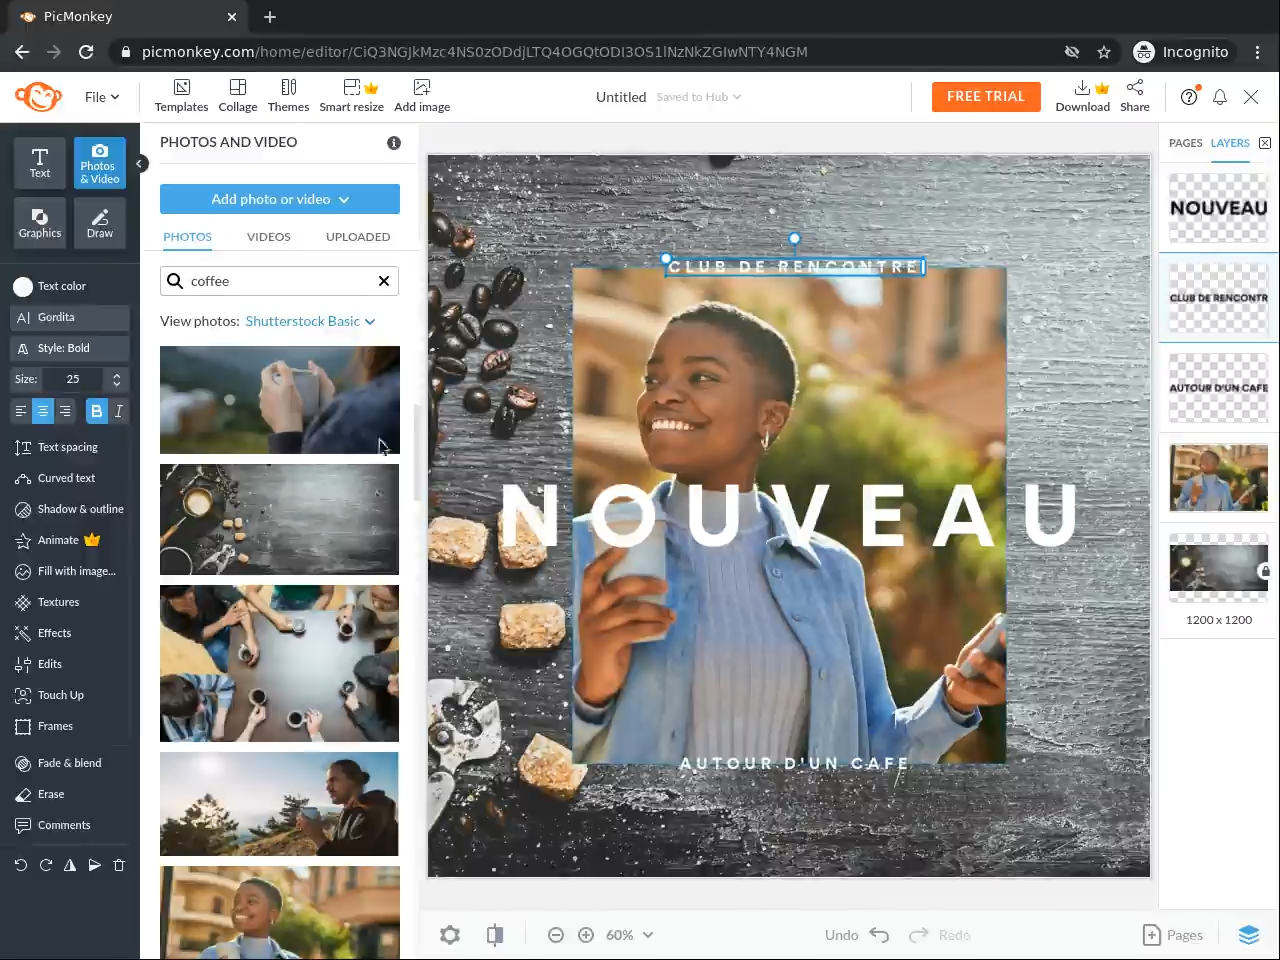Screen dimensions: 1280x960
Task: Click the Undo button
Action: click(x=857, y=935)
